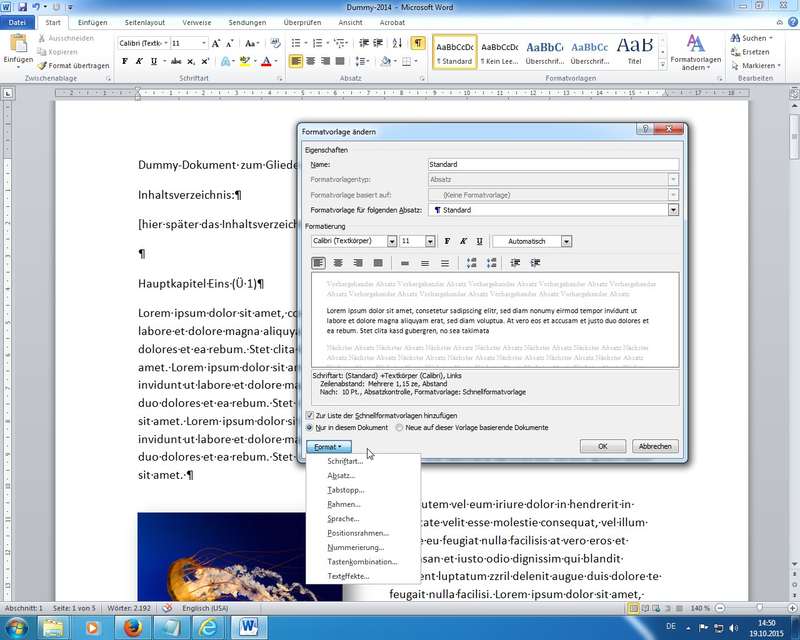Select left alignment in the dialog

[x=318, y=263]
